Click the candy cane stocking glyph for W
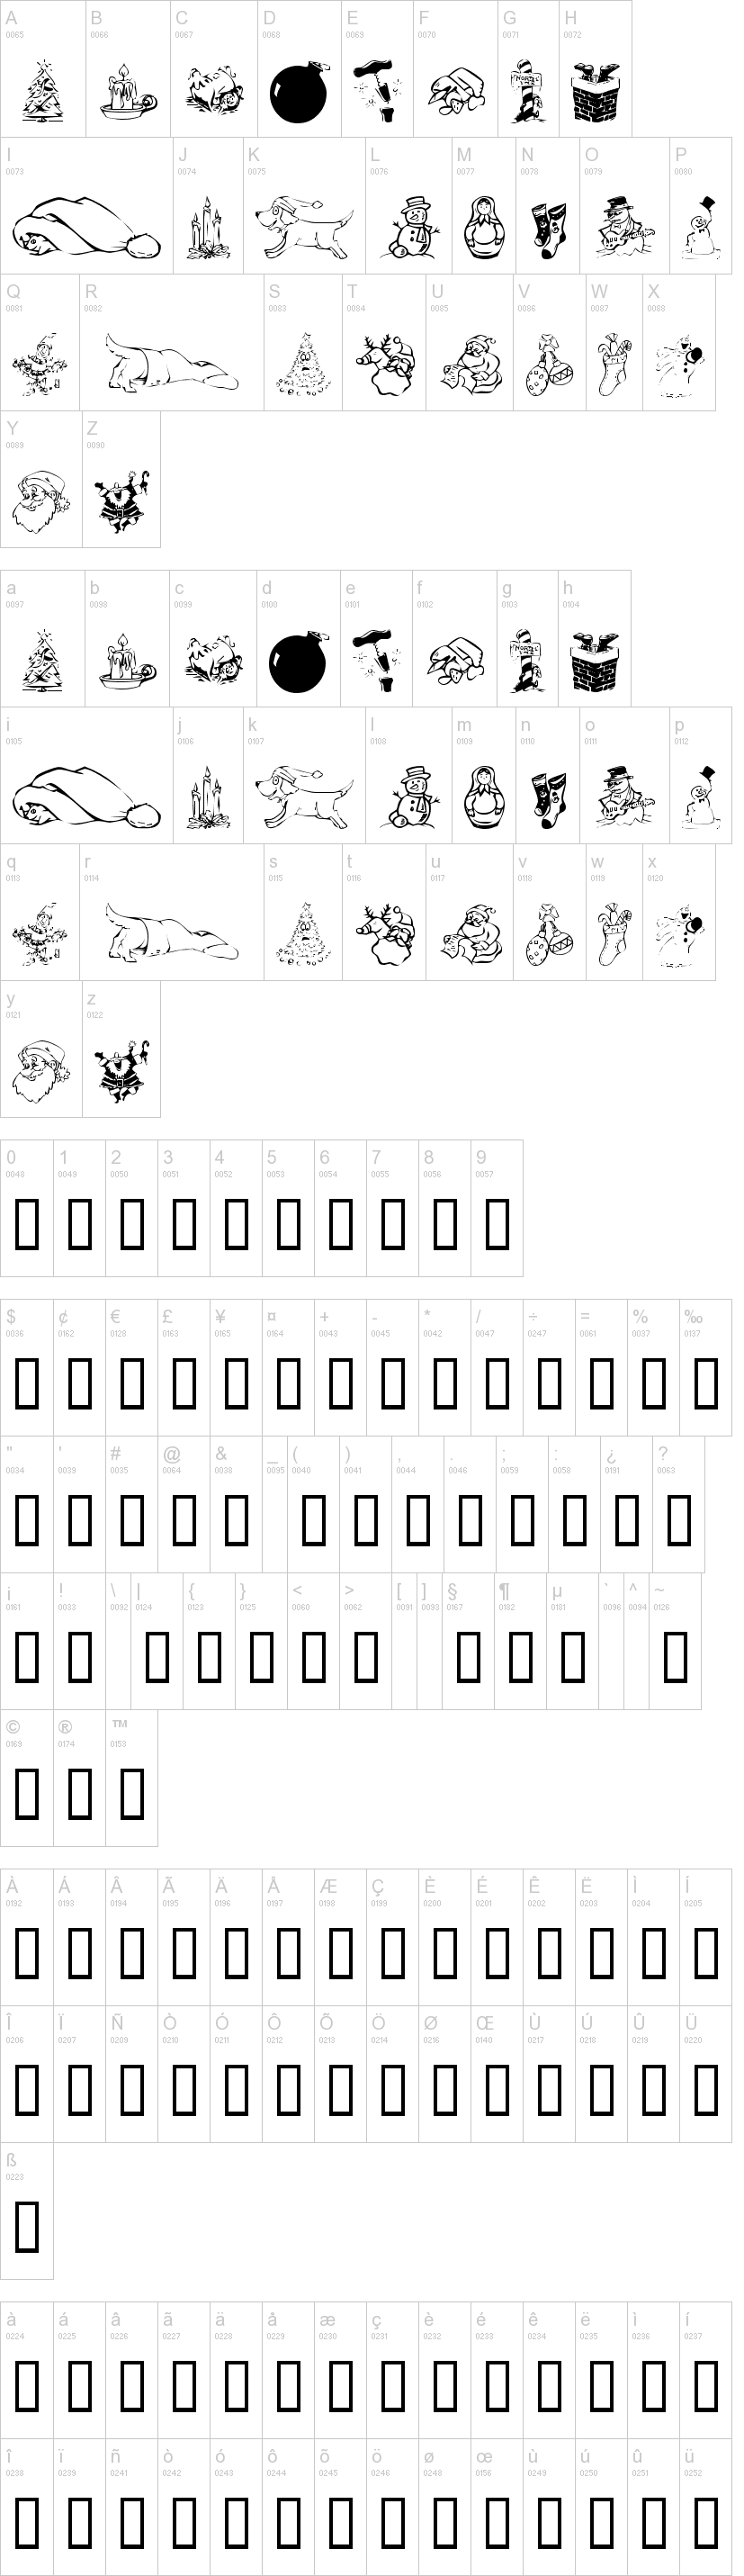This screenshot has height=2576, width=744. pos(613,366)
